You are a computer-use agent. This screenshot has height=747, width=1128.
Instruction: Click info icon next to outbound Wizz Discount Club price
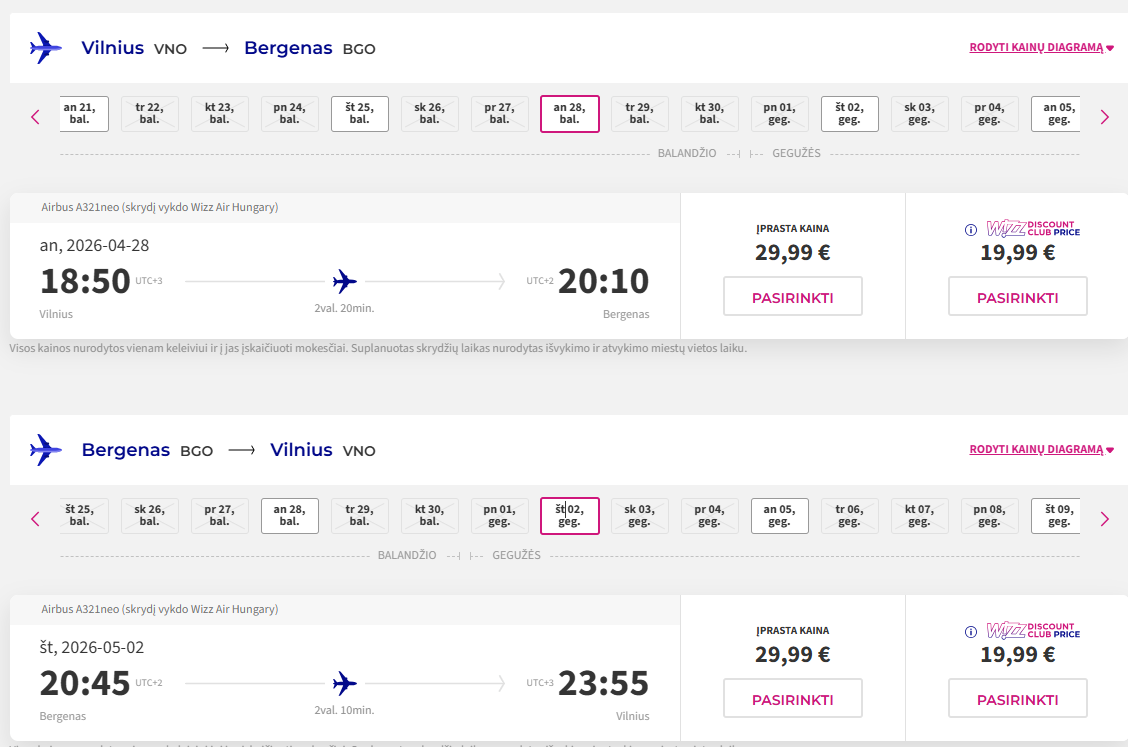(970, 230)
